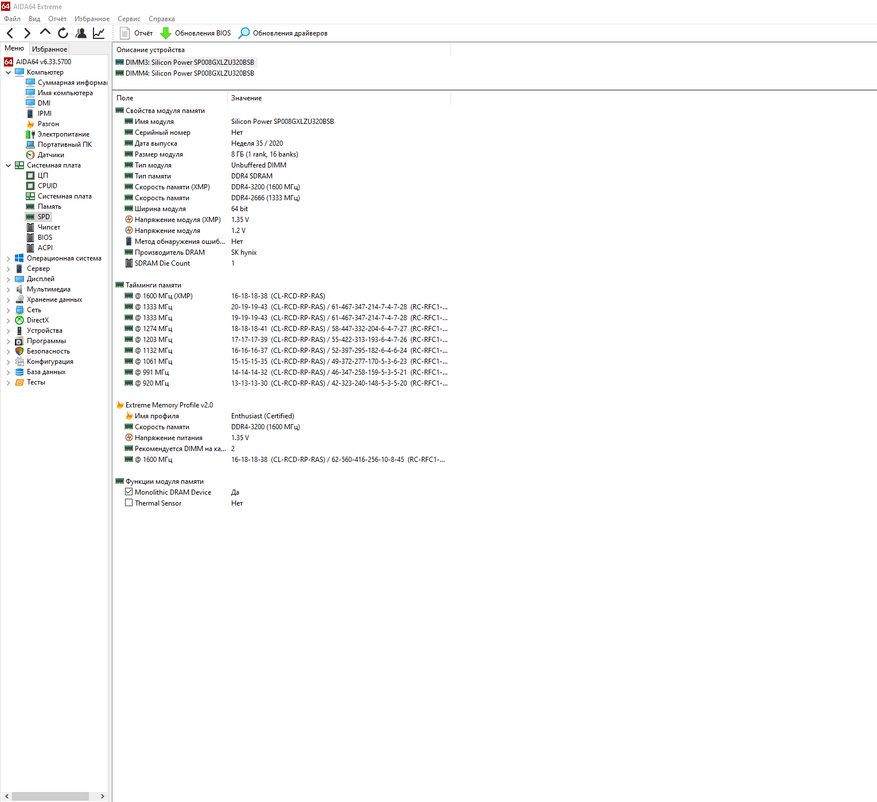Click the Отчёт toolbar button
Viewport: 877px width, 802px height.
[x=136, y=33]
